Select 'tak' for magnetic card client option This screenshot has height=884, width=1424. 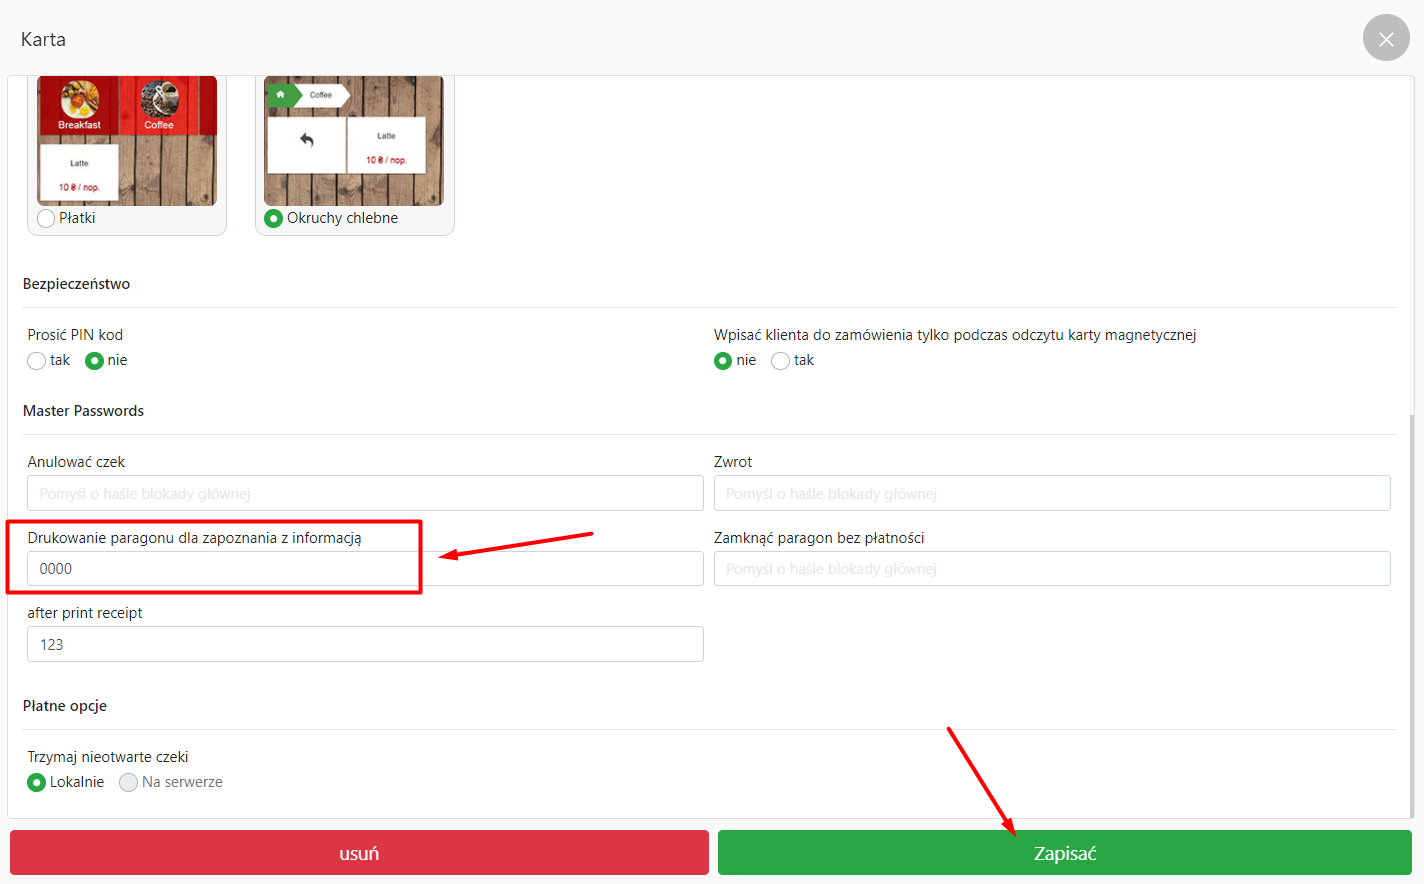point(781,361)
